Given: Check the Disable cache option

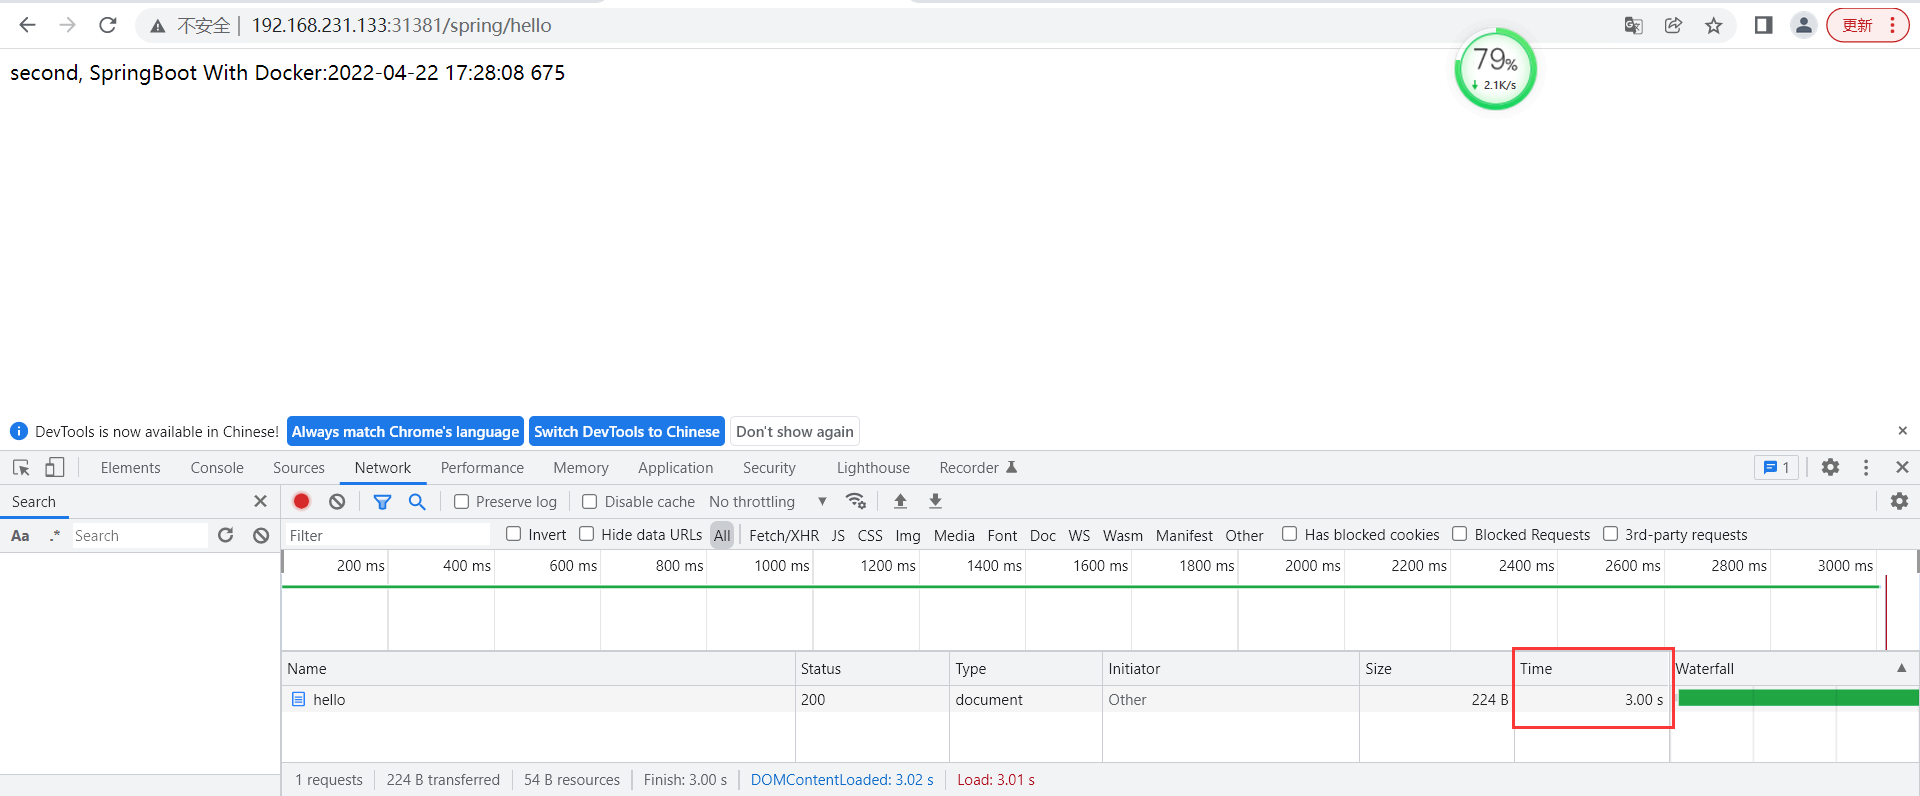Looking at the screenshot, I should 590,502.
